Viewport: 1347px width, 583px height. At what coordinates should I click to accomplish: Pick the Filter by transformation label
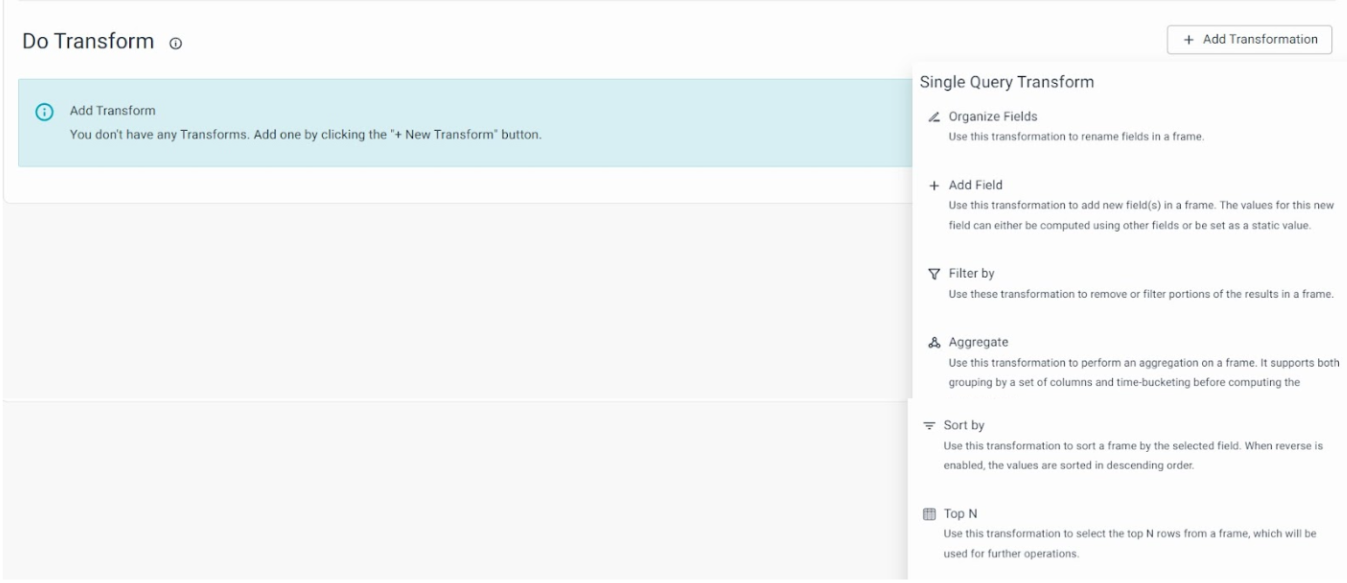pyautogui.click(x=971, y=273)
